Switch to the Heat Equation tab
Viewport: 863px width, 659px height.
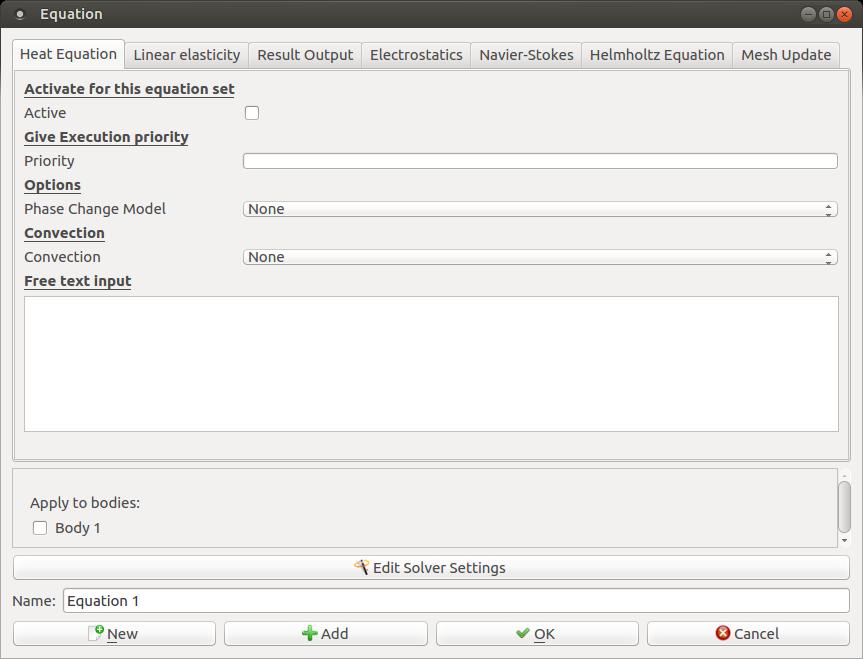pos(68,54)
